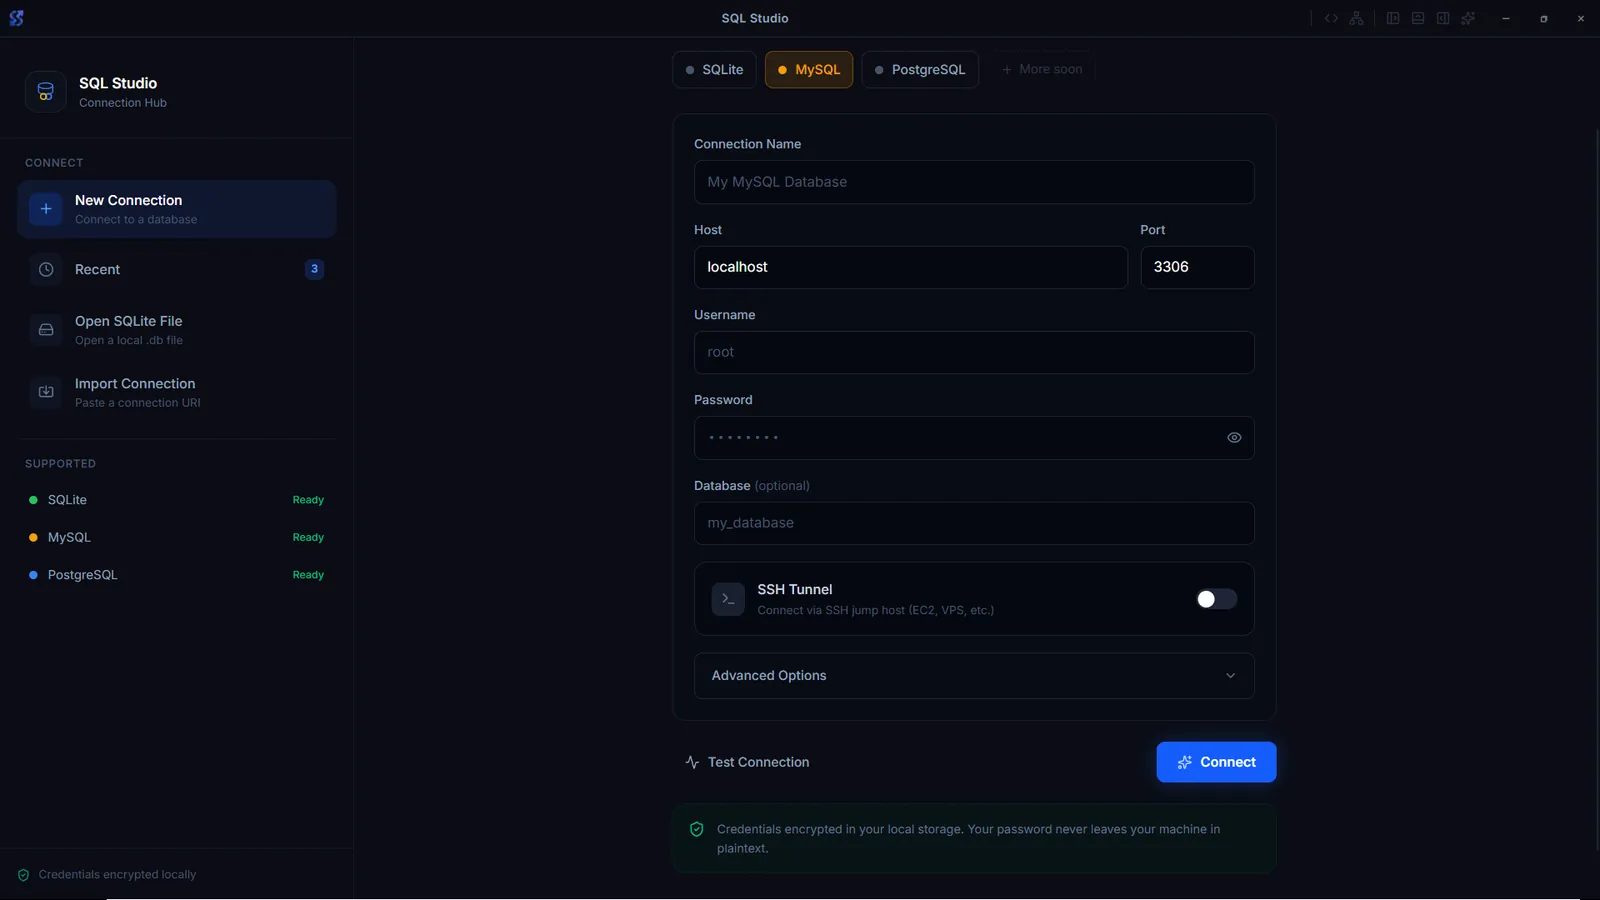Image resolution: width=1600 pixels, height=900 pixels.
Task: Click the More soon tab
Action: 1042,70
